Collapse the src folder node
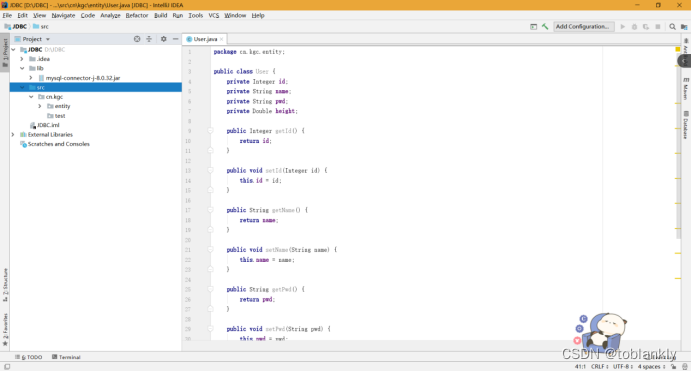692x371 pixels. (x=22, y=87)
